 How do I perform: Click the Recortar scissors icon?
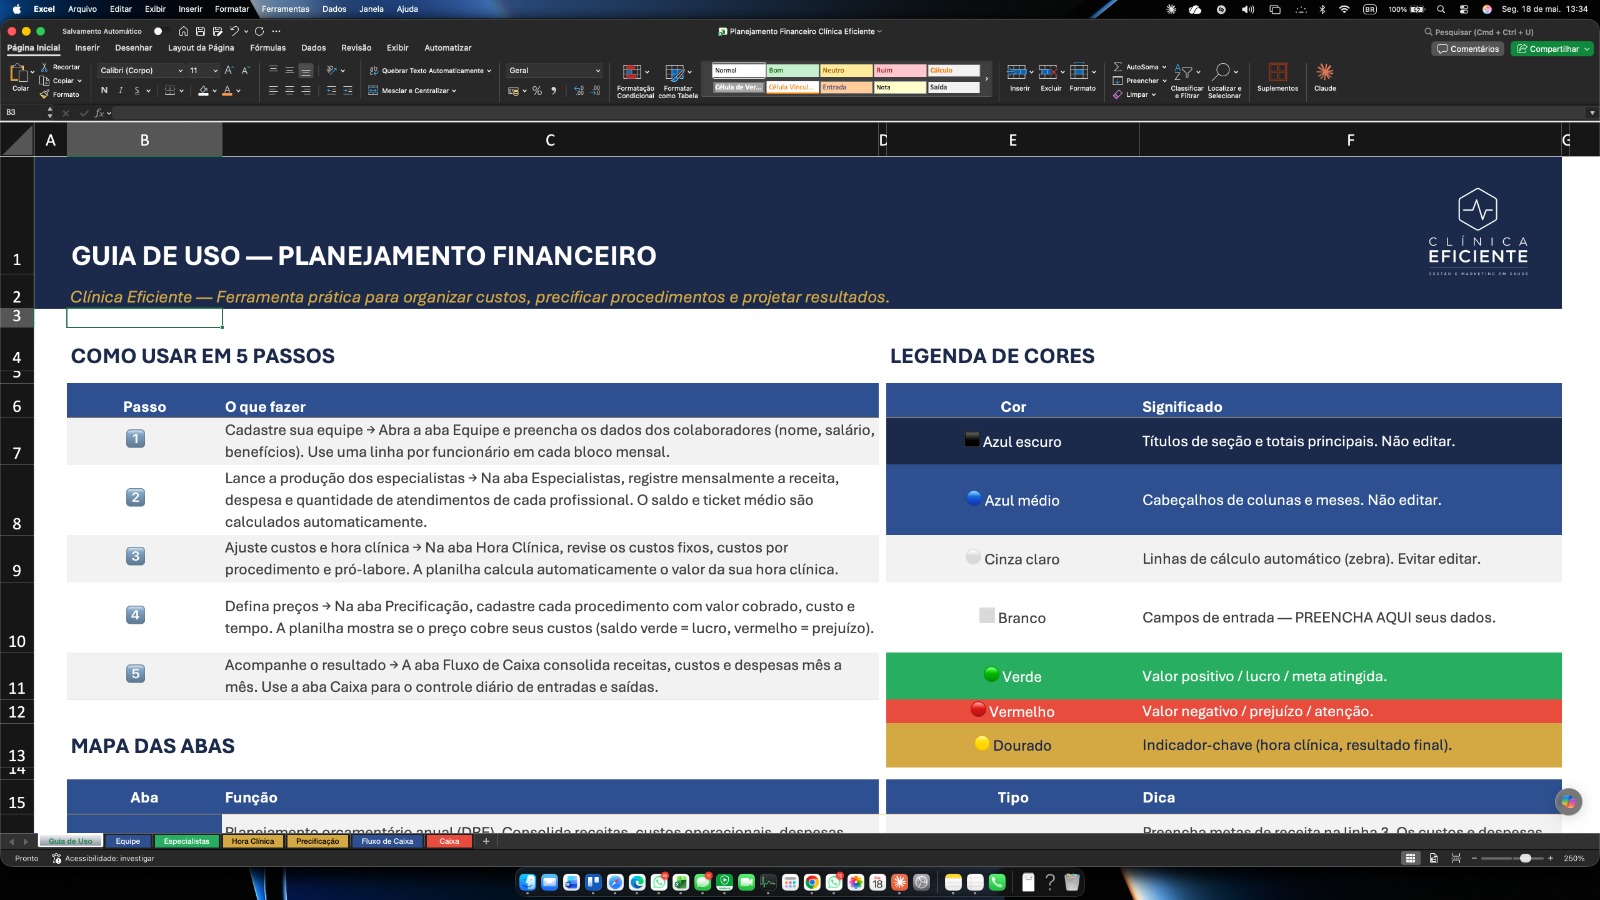(45, 67)
